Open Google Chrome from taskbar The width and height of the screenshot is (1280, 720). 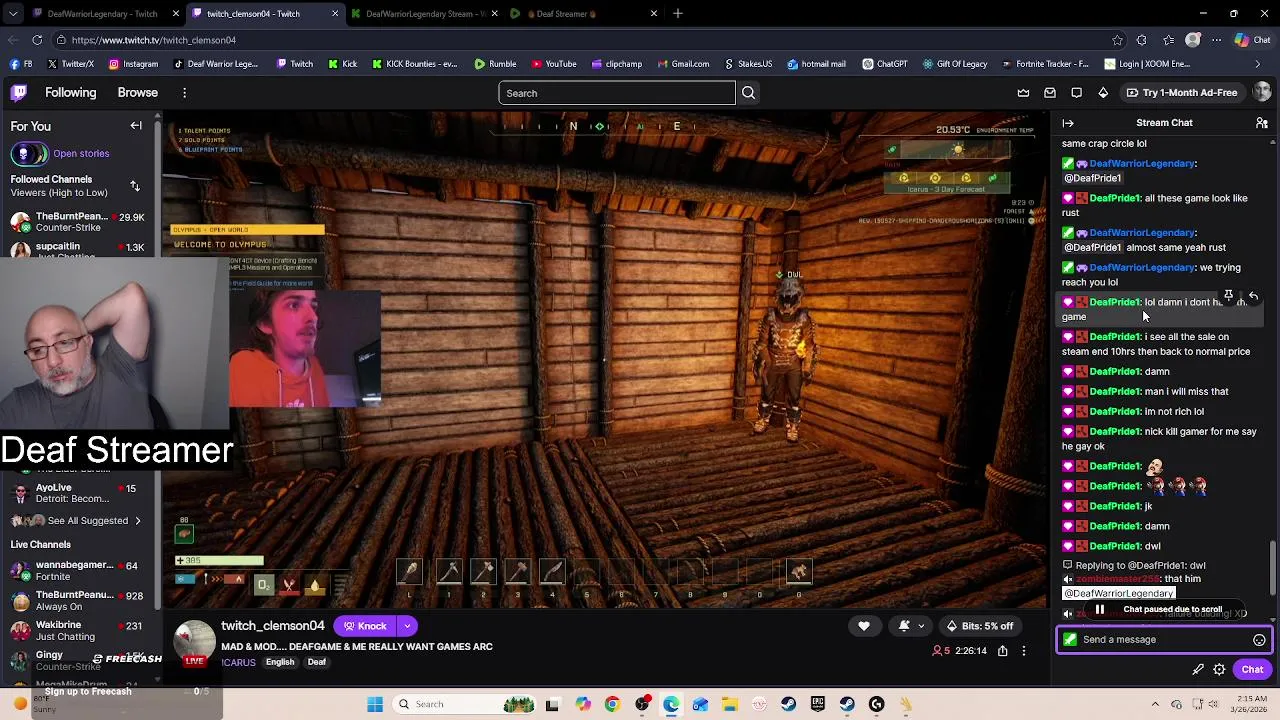coord(612,704)
